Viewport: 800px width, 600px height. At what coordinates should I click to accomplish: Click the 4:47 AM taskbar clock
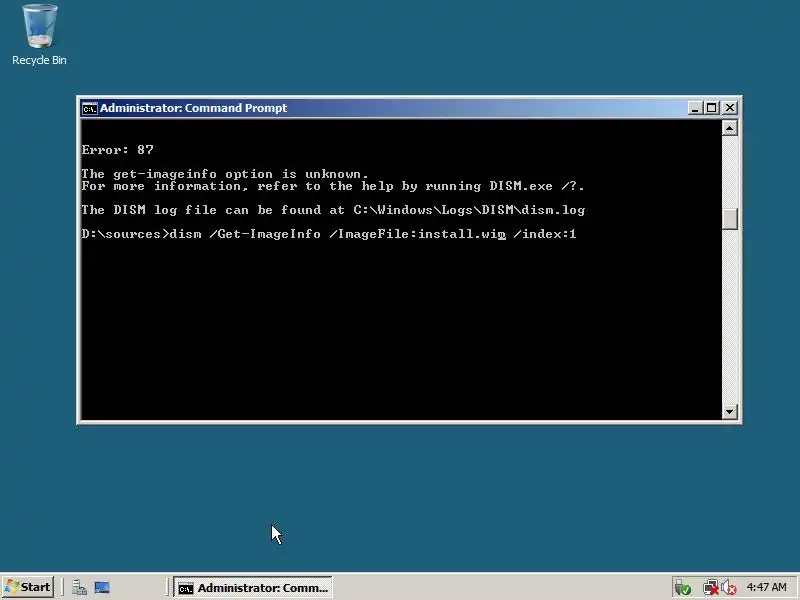[x=766, y=587]
